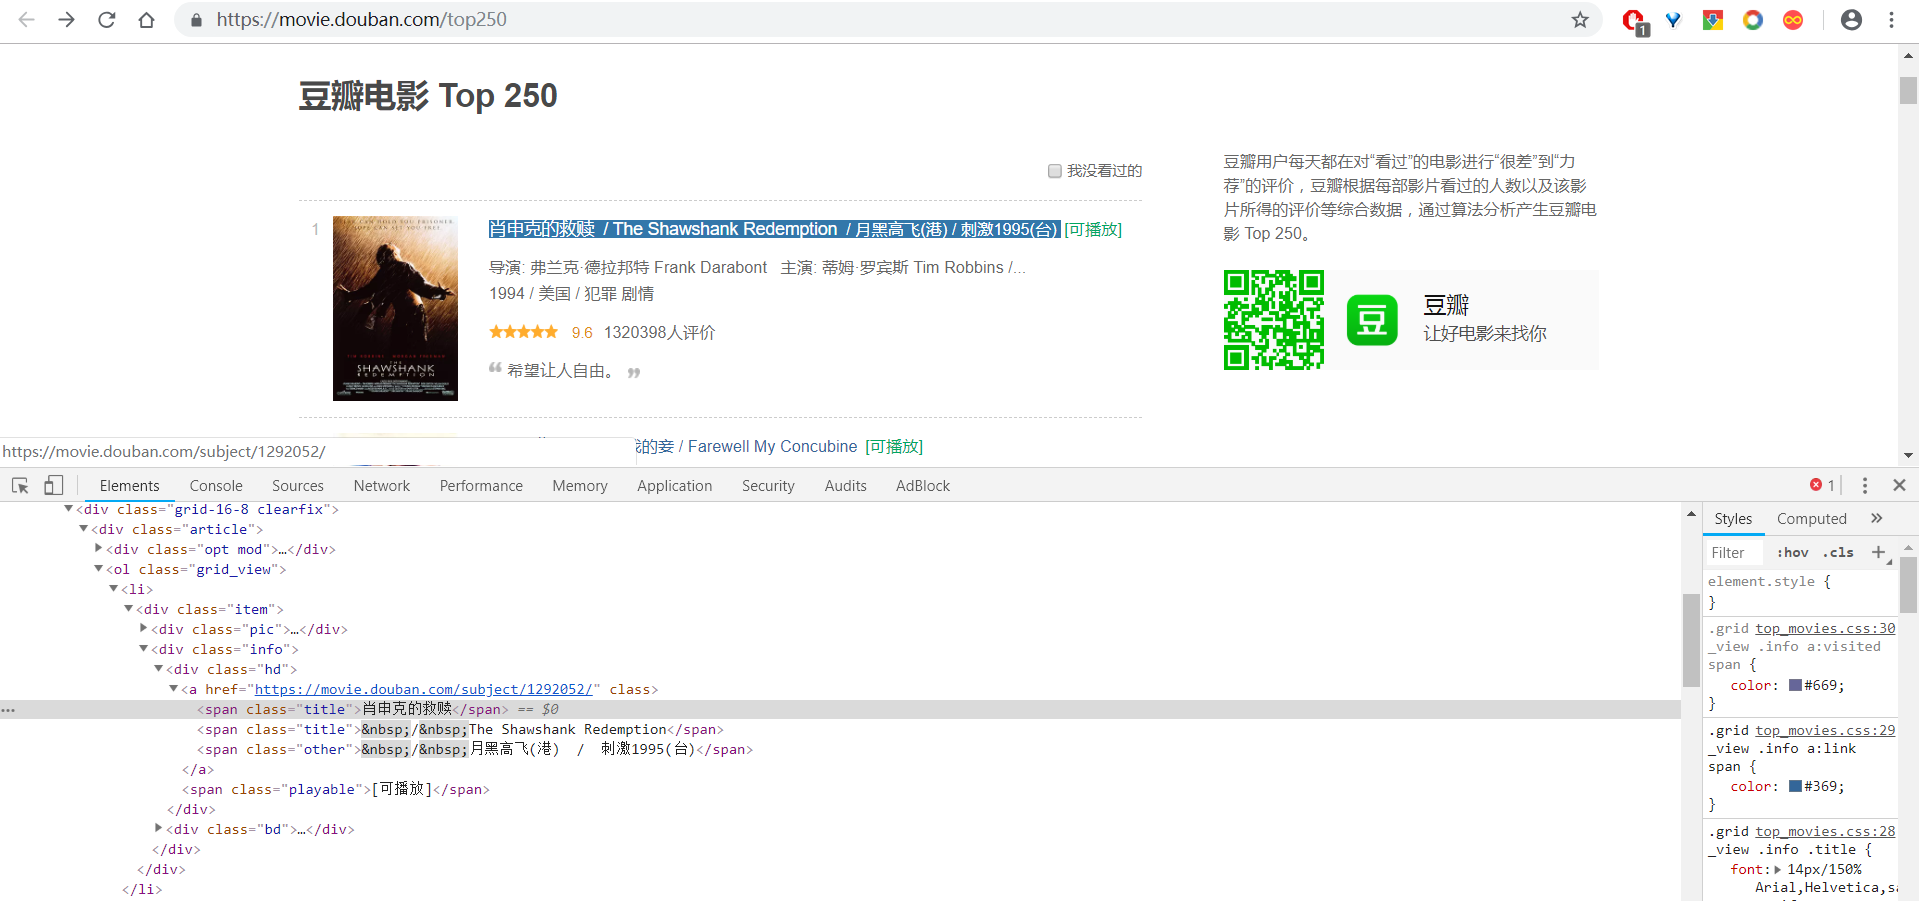Reload the current page
Viewport: 1919px width, 901px height.
[x=106, y=19]
